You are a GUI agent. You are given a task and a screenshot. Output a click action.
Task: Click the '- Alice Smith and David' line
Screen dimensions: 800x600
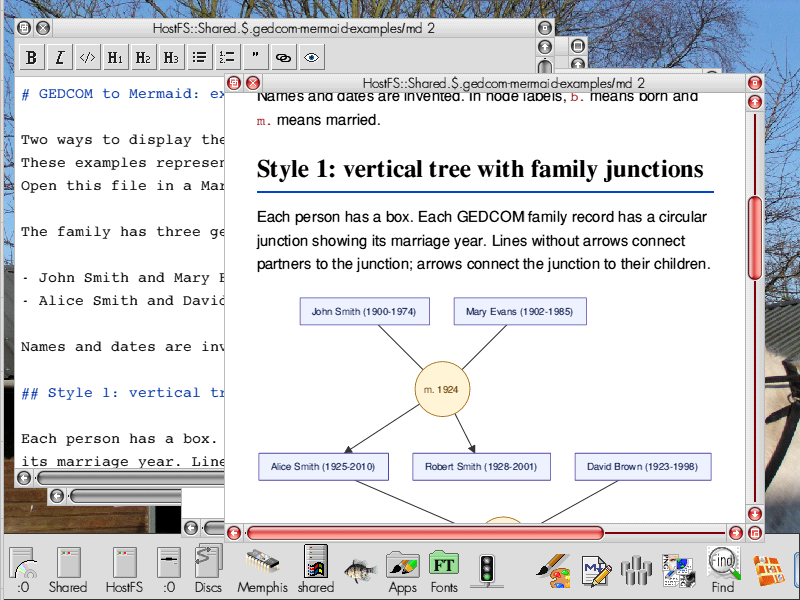(x=122, y=301)
